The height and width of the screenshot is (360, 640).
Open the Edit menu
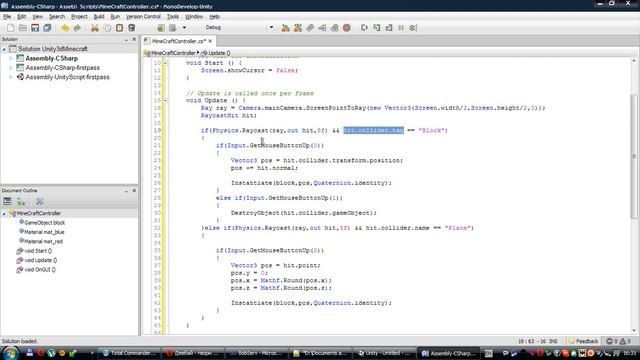point(22,17)
